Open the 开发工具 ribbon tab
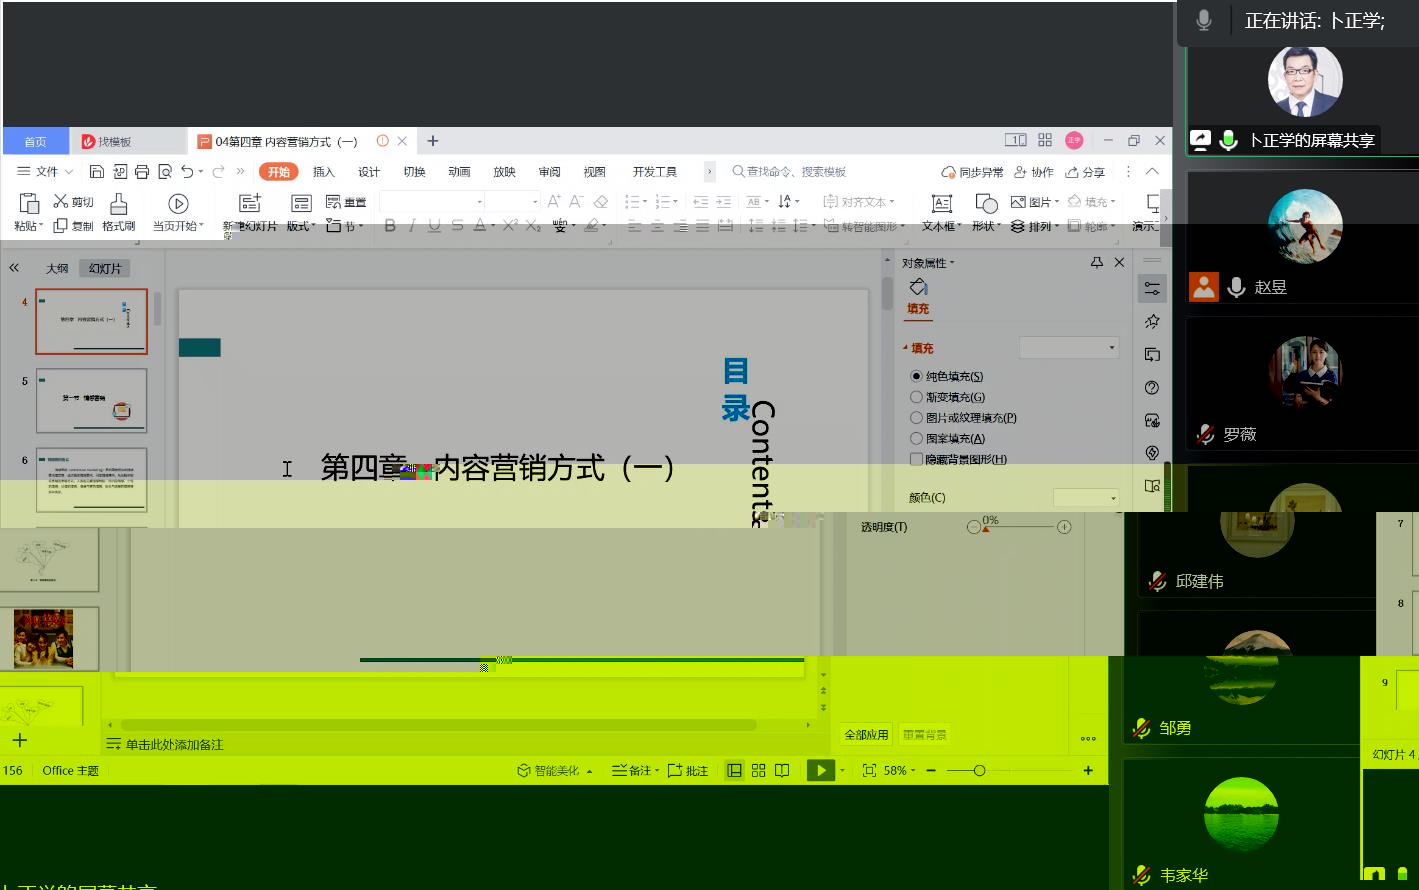 [x=655, y=172]
